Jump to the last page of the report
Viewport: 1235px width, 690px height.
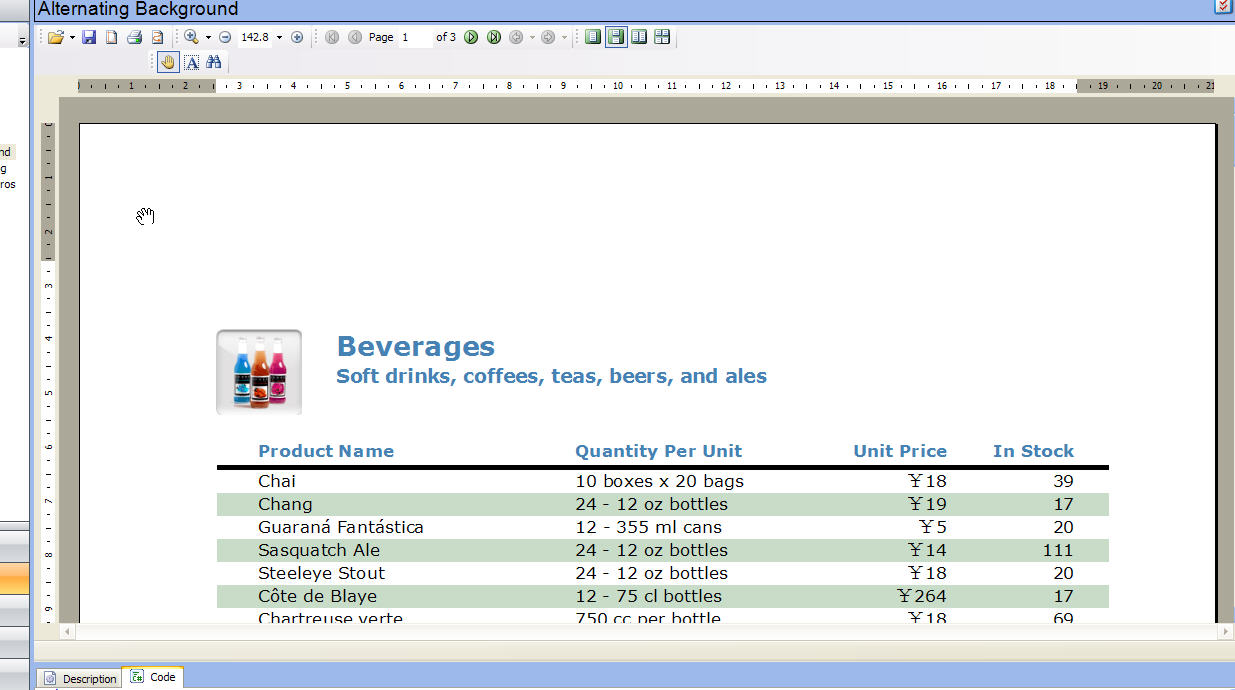pos(494,37)
